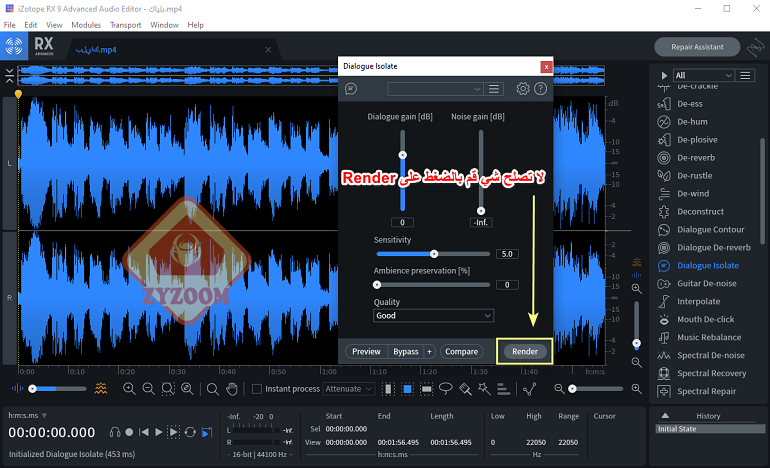Image resolution: width=770 pixels, height=468 pixels.
Task: Select the frequency selection tool
Action: point(427,389)
